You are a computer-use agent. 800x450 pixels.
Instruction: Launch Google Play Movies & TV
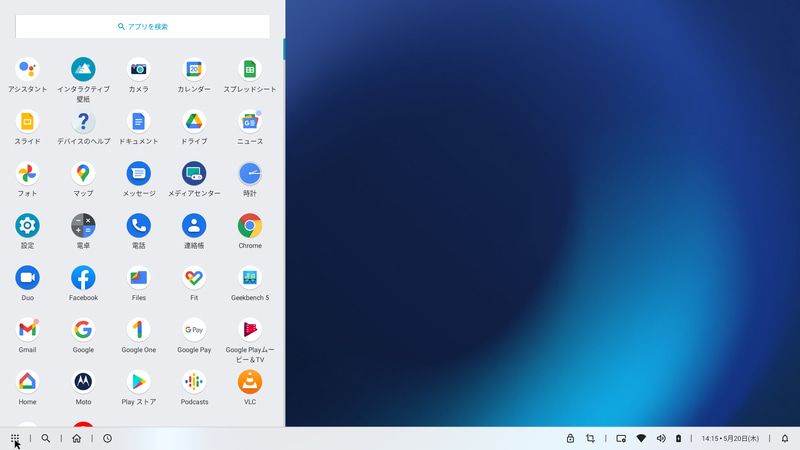point(249,330)
